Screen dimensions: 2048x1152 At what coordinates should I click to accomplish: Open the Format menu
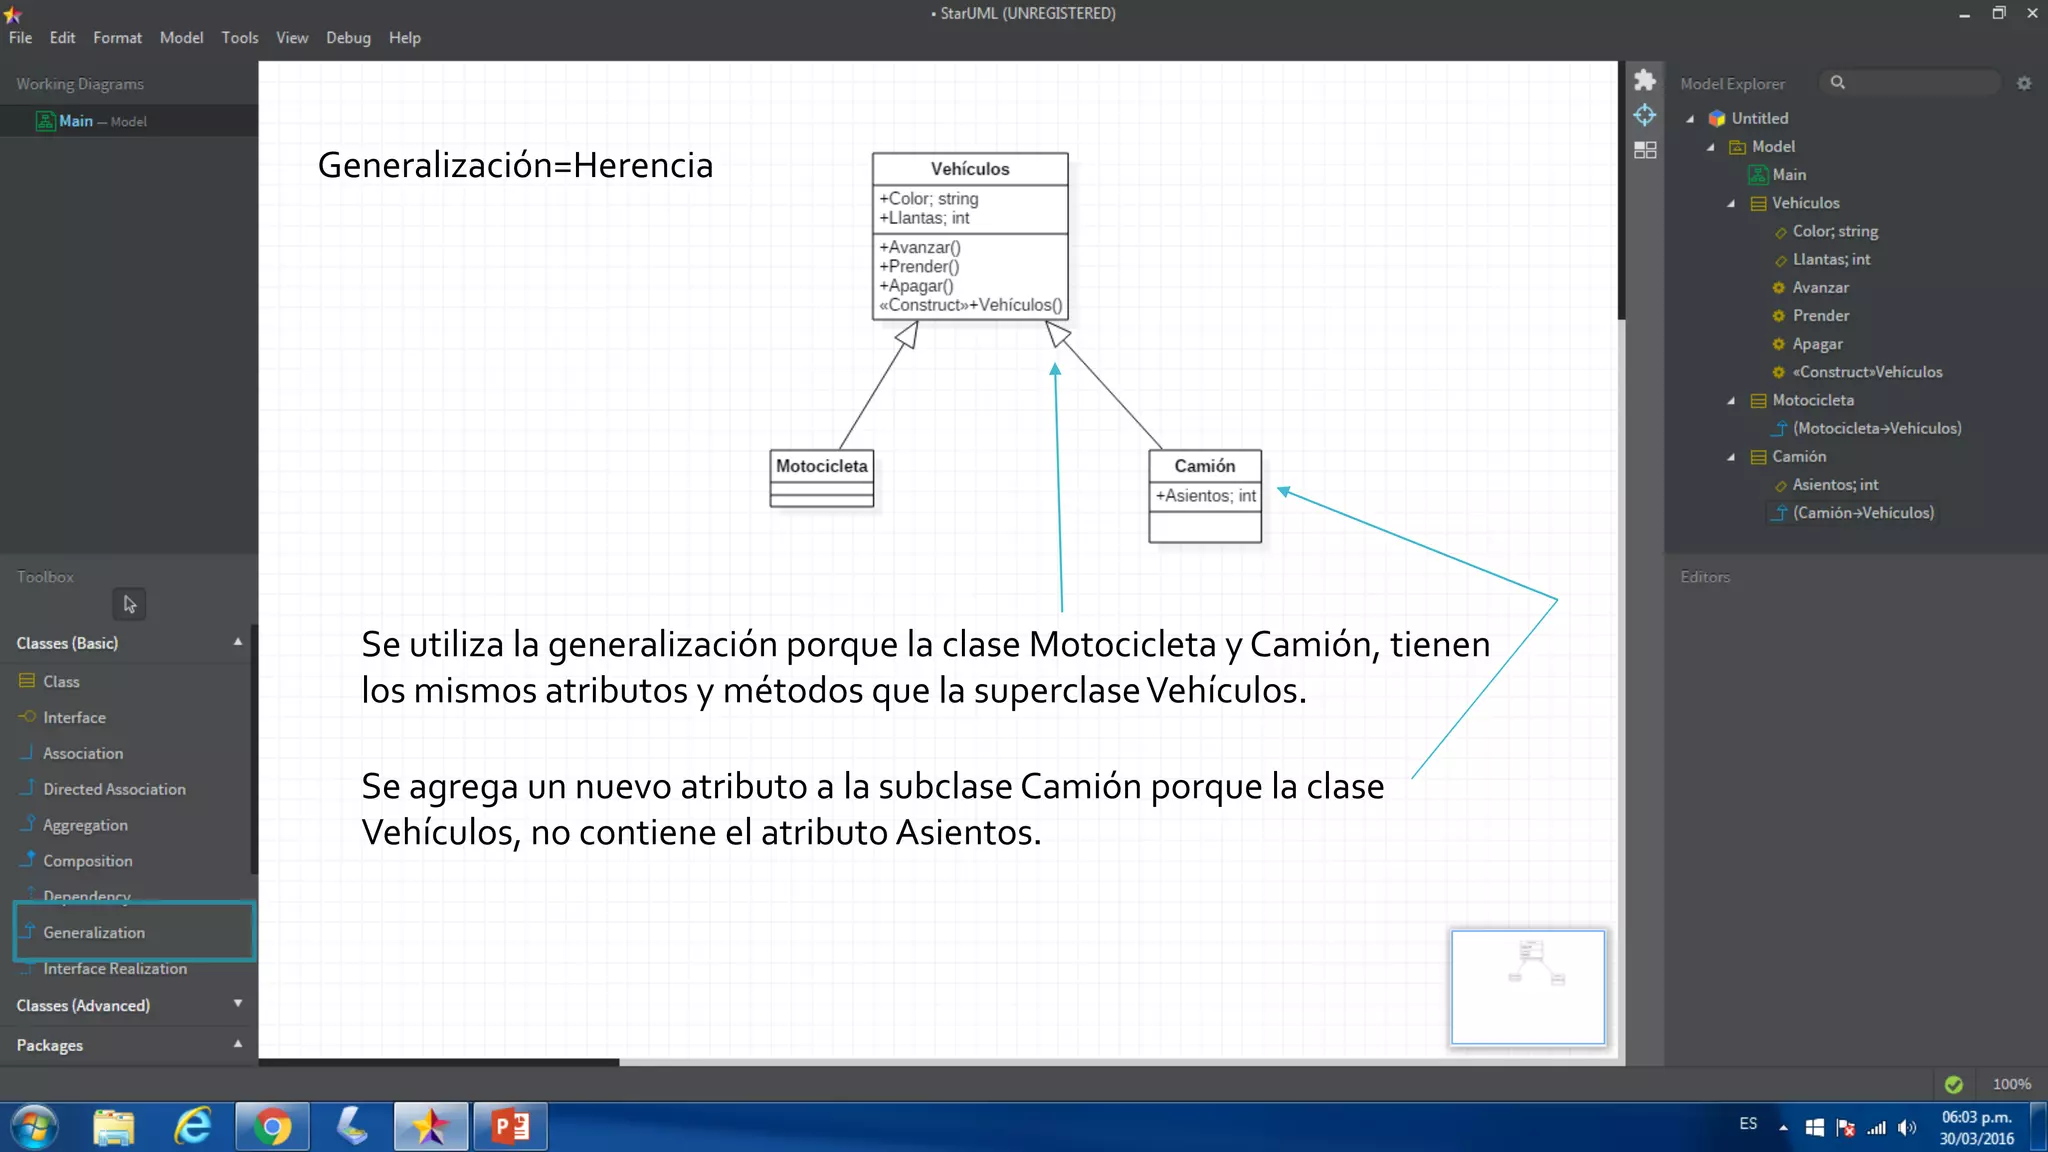click(117, 38)
